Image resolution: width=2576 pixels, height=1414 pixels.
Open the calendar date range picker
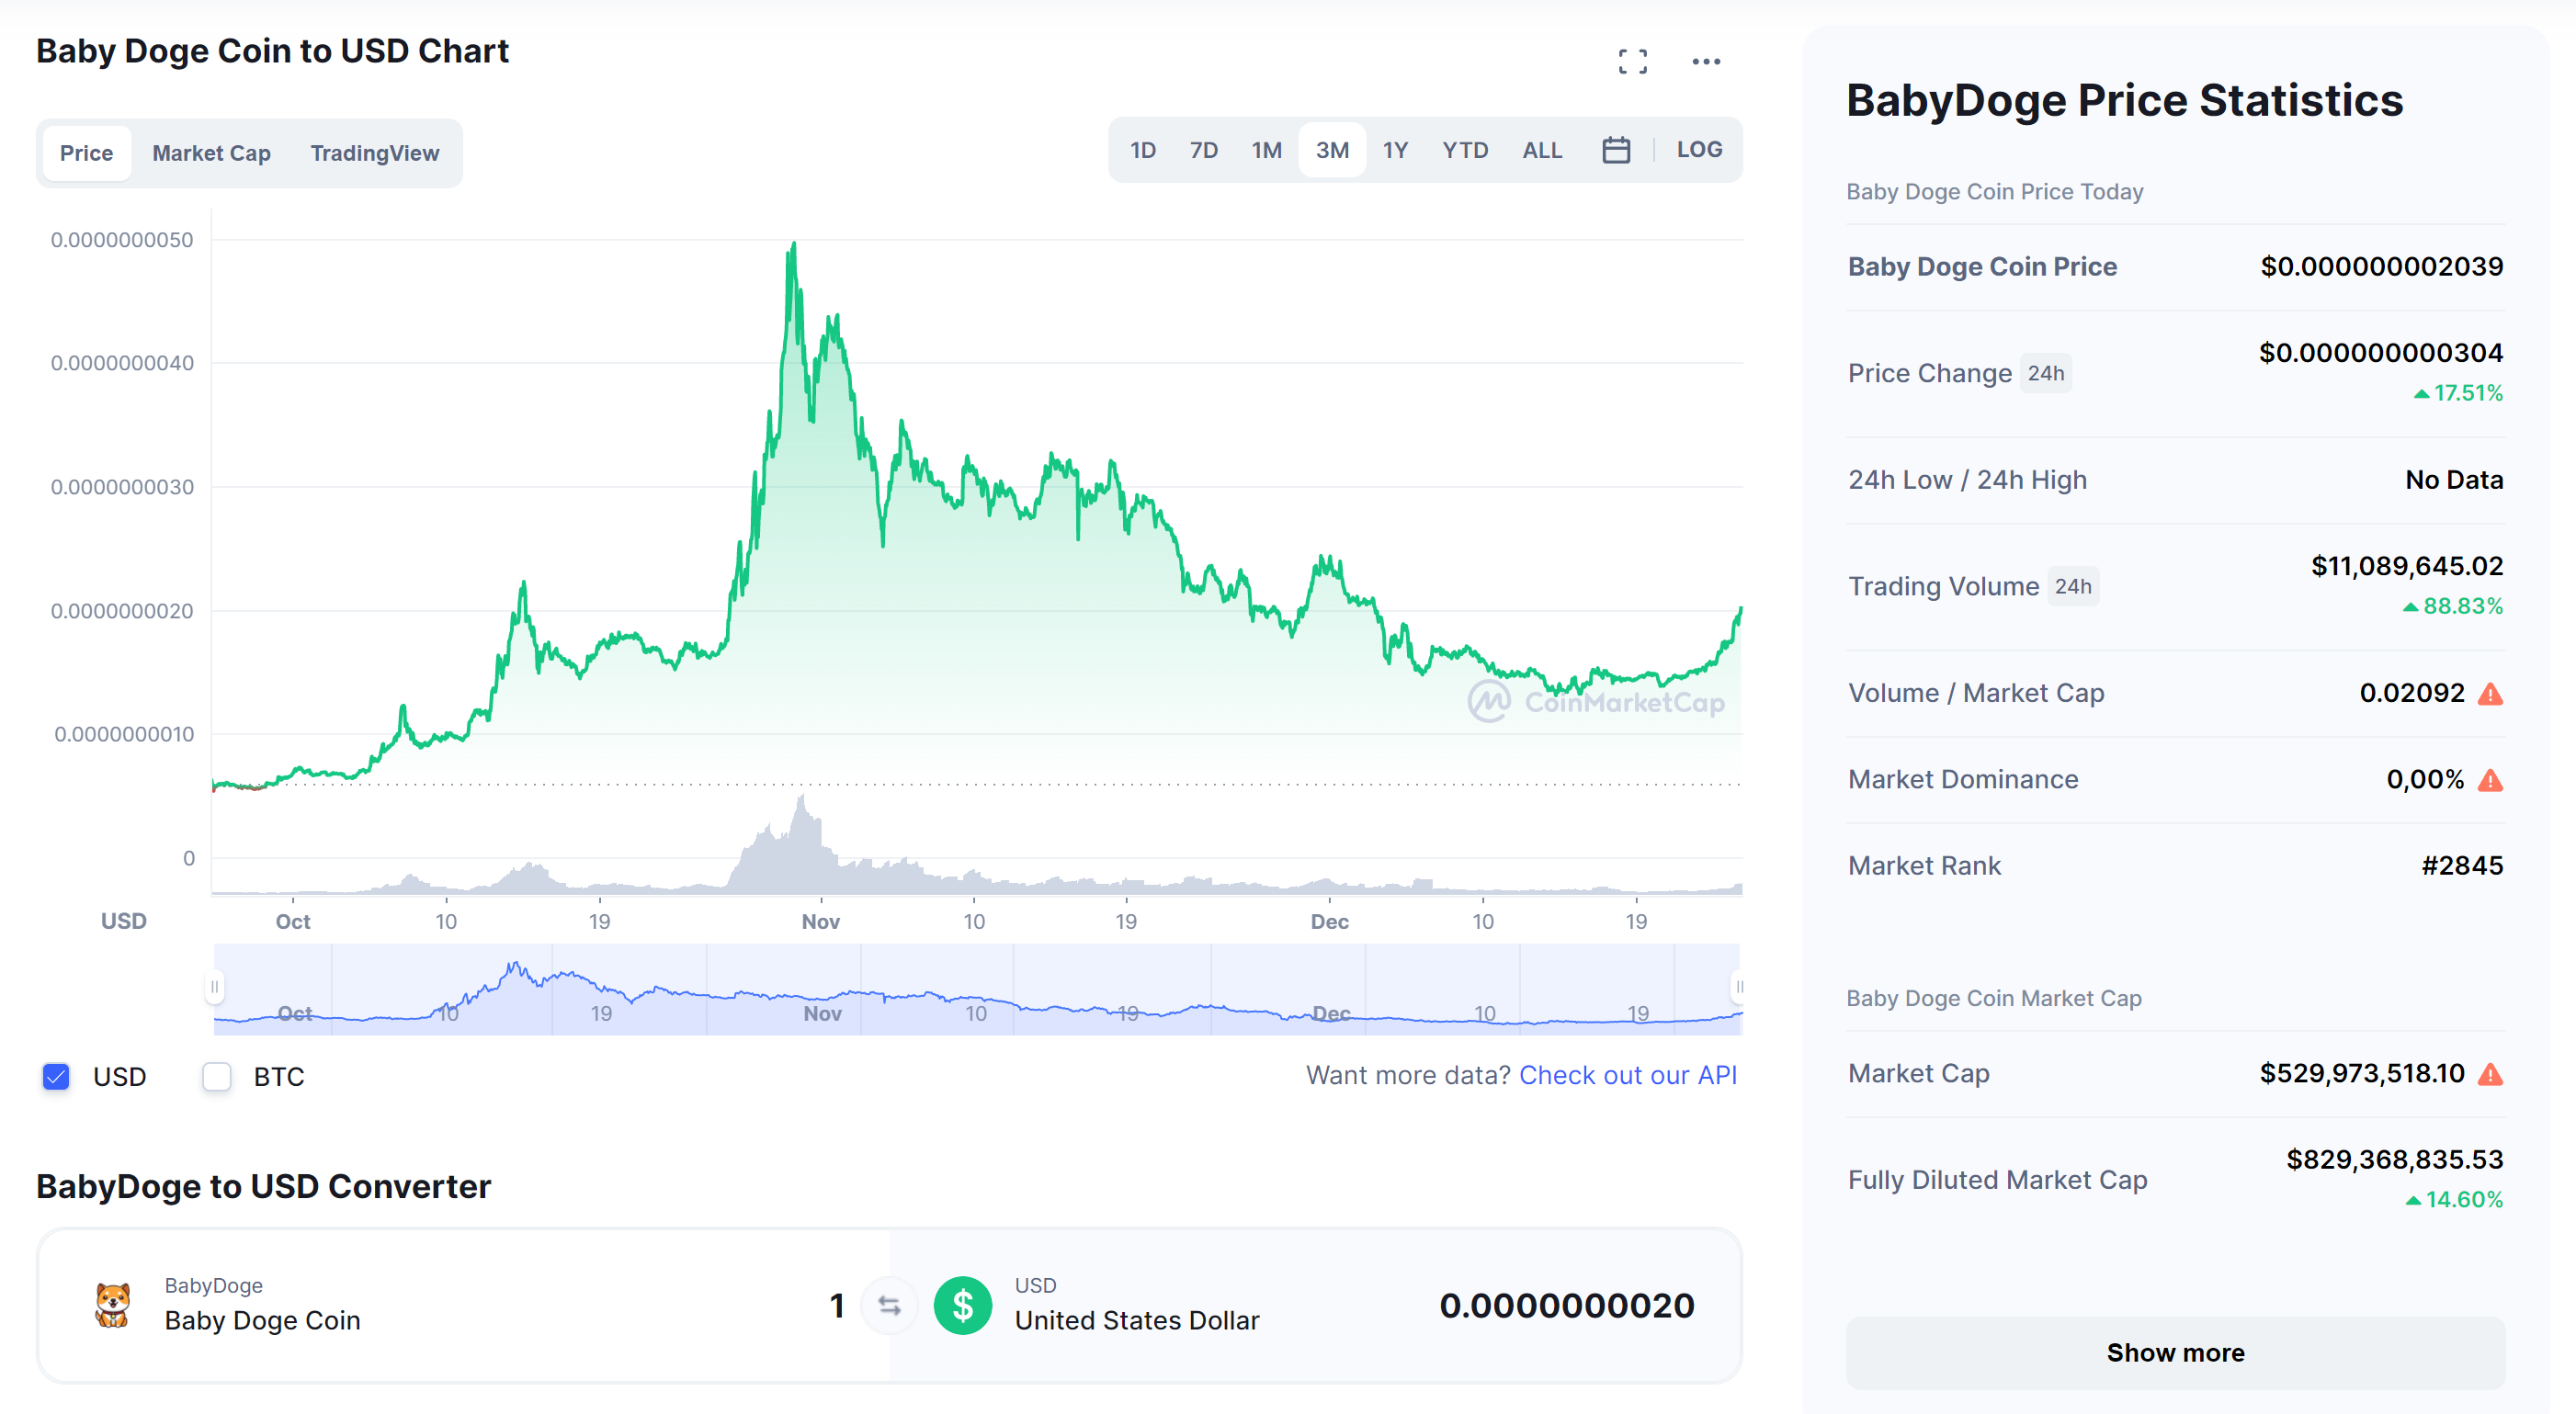[1616, 150]
